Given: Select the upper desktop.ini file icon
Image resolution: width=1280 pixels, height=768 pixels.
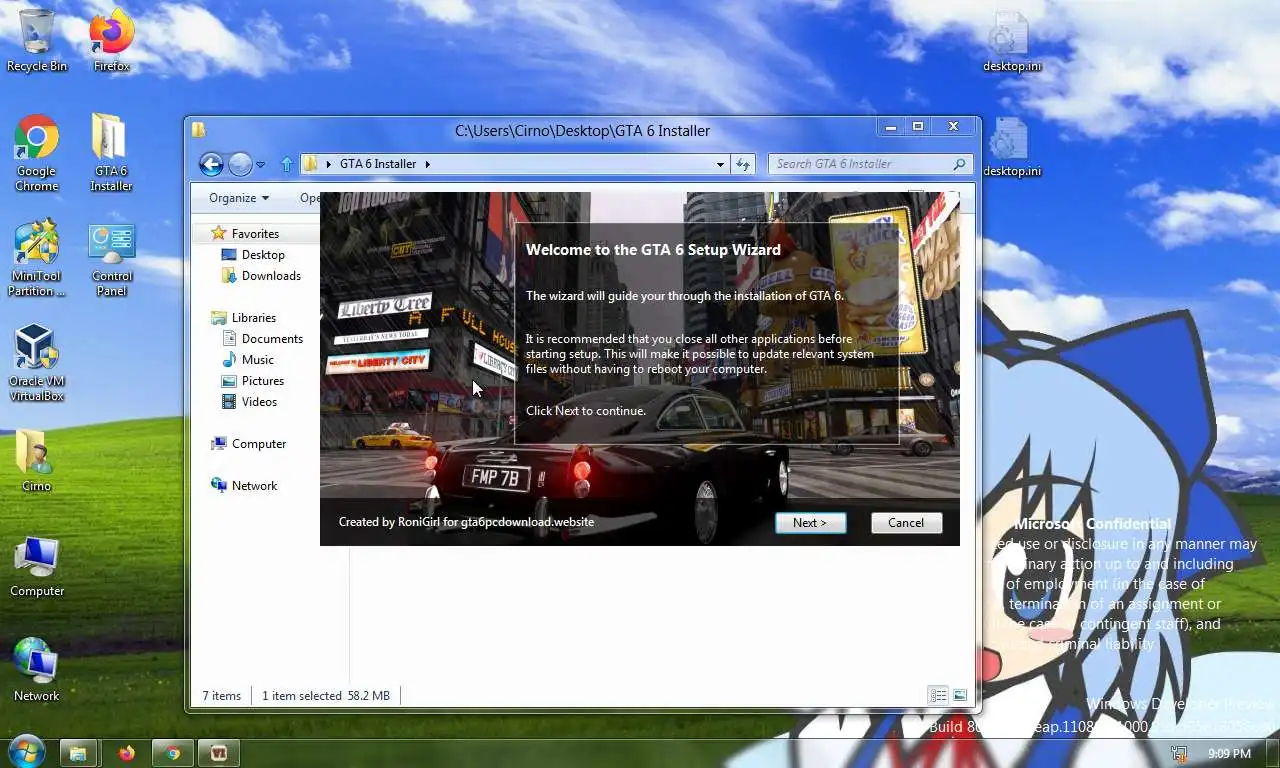Looking at the screenshot, I should tap(1011, 42).
